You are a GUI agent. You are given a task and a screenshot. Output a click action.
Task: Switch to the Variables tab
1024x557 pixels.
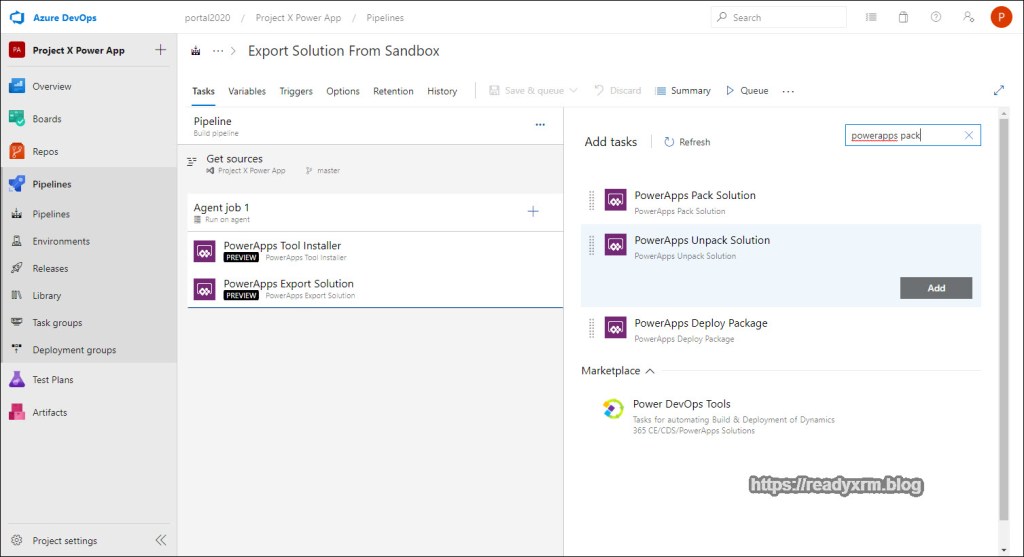coord(247,91)
